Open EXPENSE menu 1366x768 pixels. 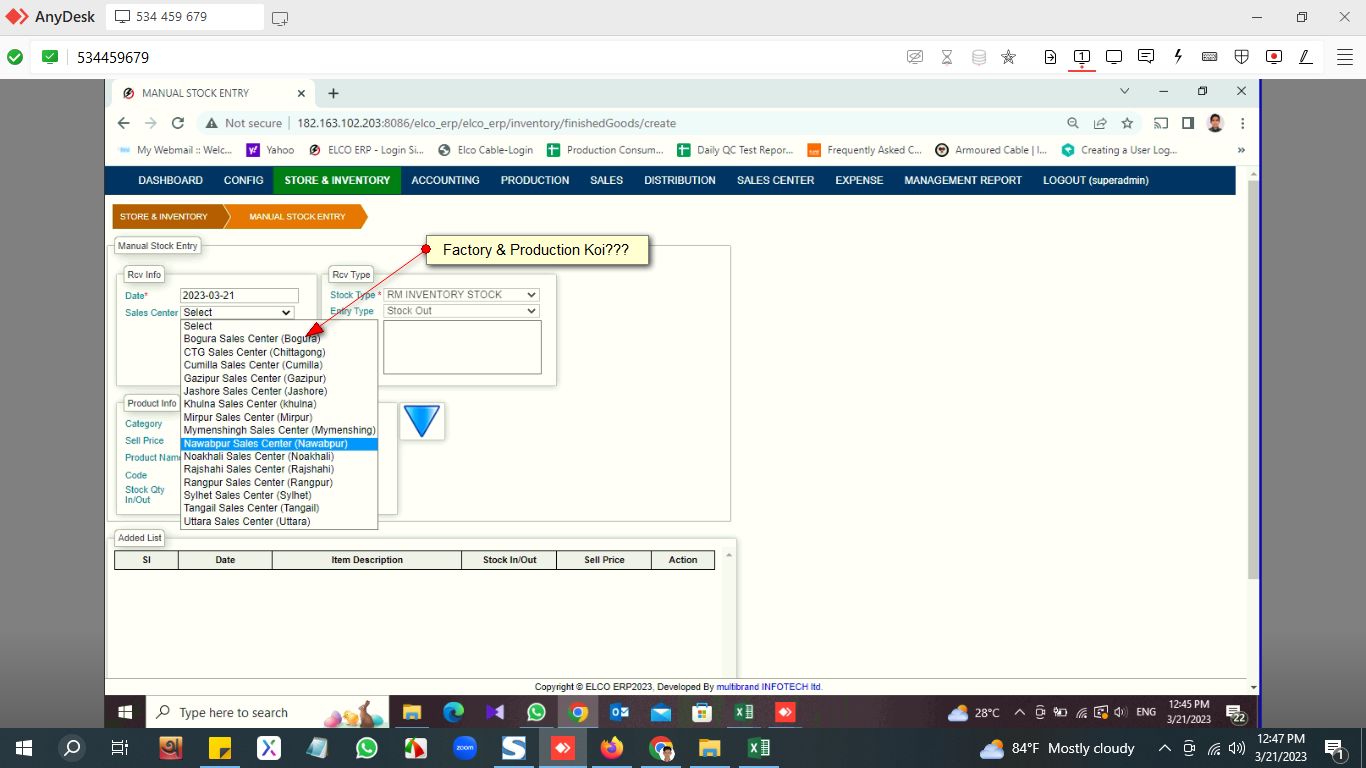coord(859,180)
